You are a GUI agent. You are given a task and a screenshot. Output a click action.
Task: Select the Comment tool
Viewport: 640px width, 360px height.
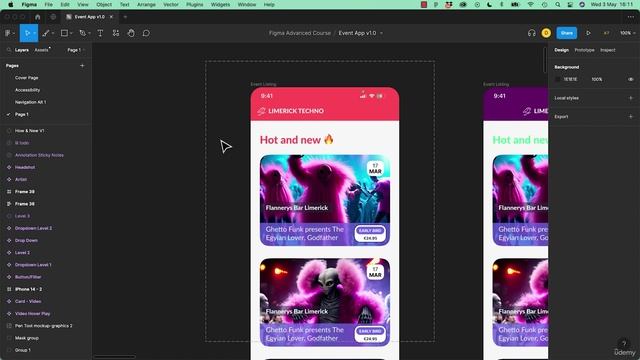pos(146,33)
